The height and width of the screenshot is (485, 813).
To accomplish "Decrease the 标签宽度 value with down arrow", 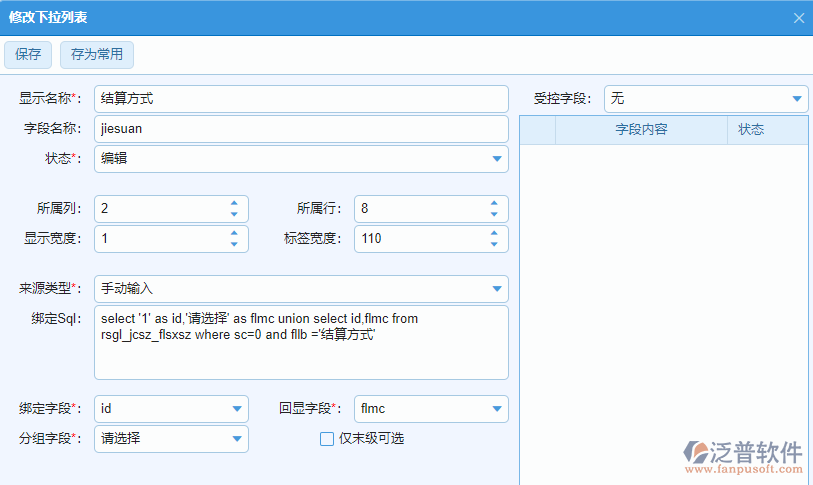I will pos(494,244).
